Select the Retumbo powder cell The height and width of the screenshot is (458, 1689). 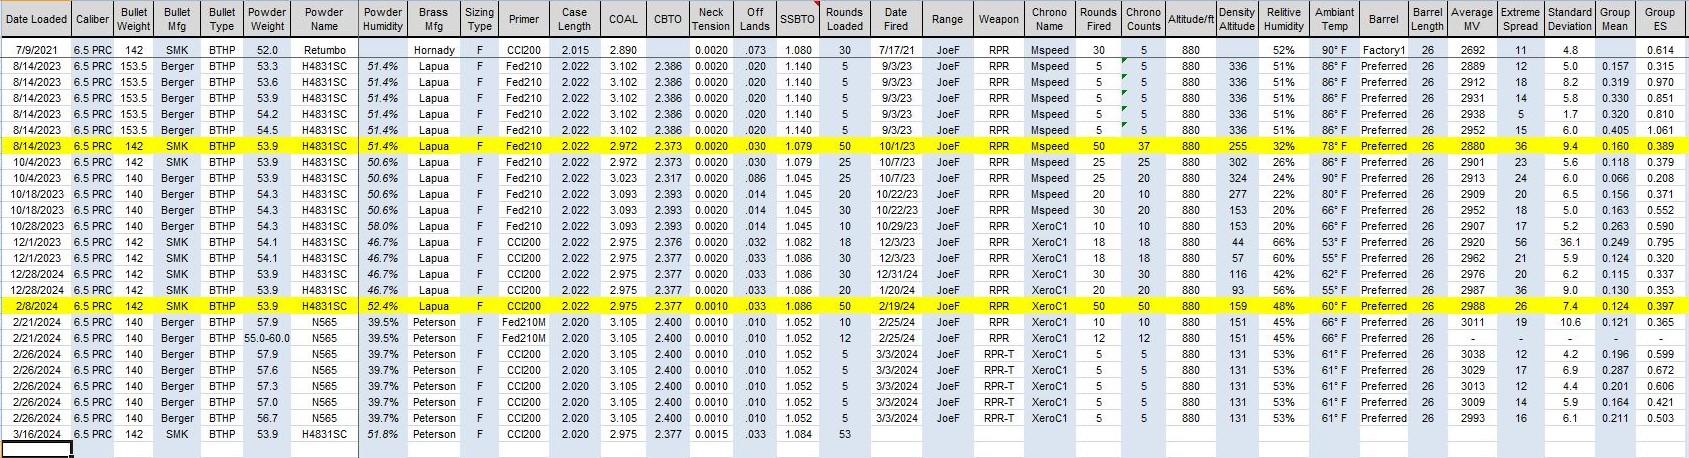click(x=324, y=50)
